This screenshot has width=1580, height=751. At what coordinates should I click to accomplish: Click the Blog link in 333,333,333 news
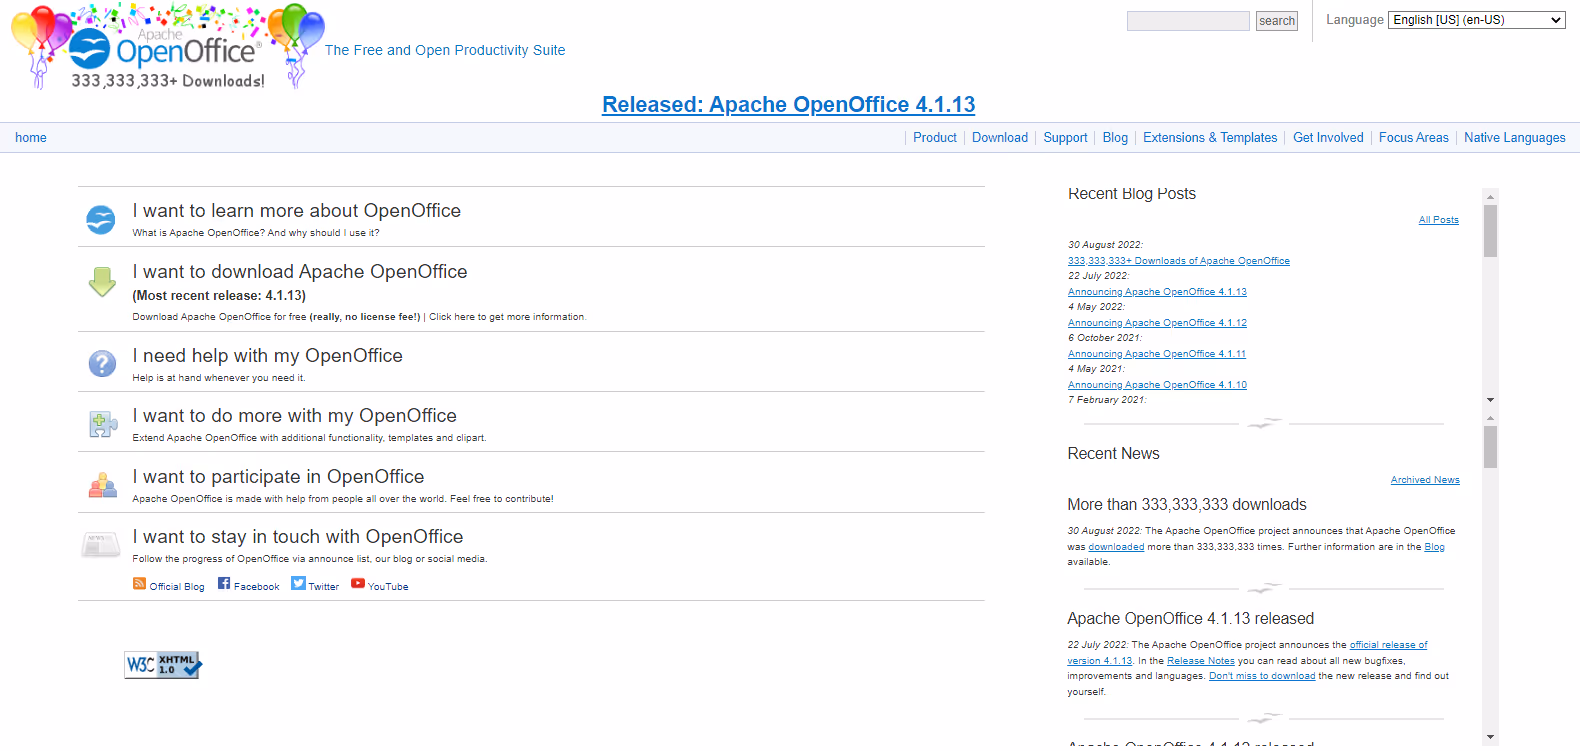click(1434, 547)
